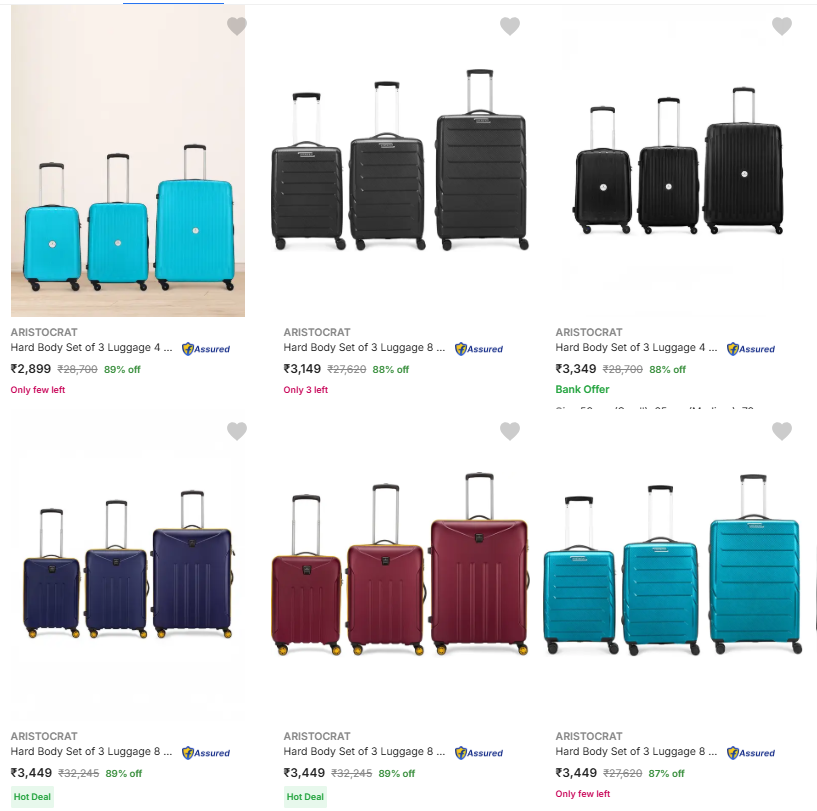The image size is (817, 811).
Task: Click Hot Deal tag under maroon luggage
Action: [305, 797]
